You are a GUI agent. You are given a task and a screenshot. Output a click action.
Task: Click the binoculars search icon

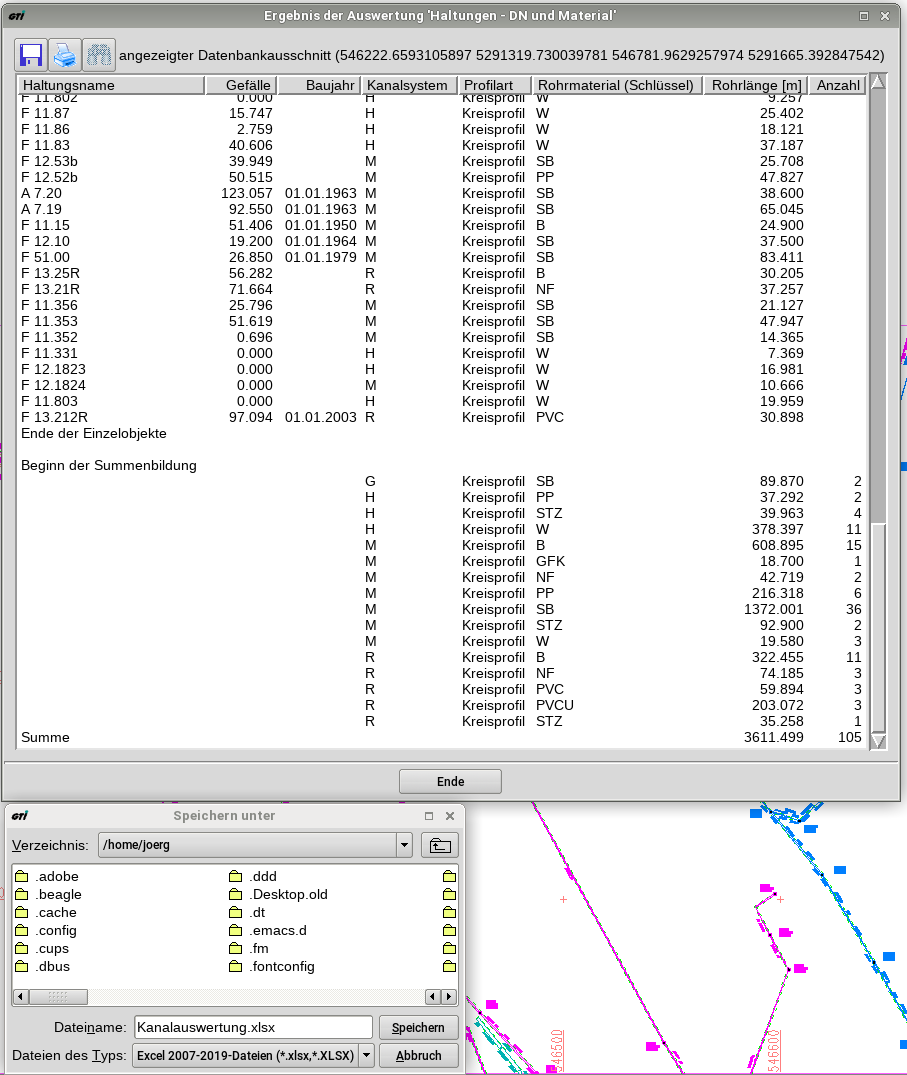(98, 55)
